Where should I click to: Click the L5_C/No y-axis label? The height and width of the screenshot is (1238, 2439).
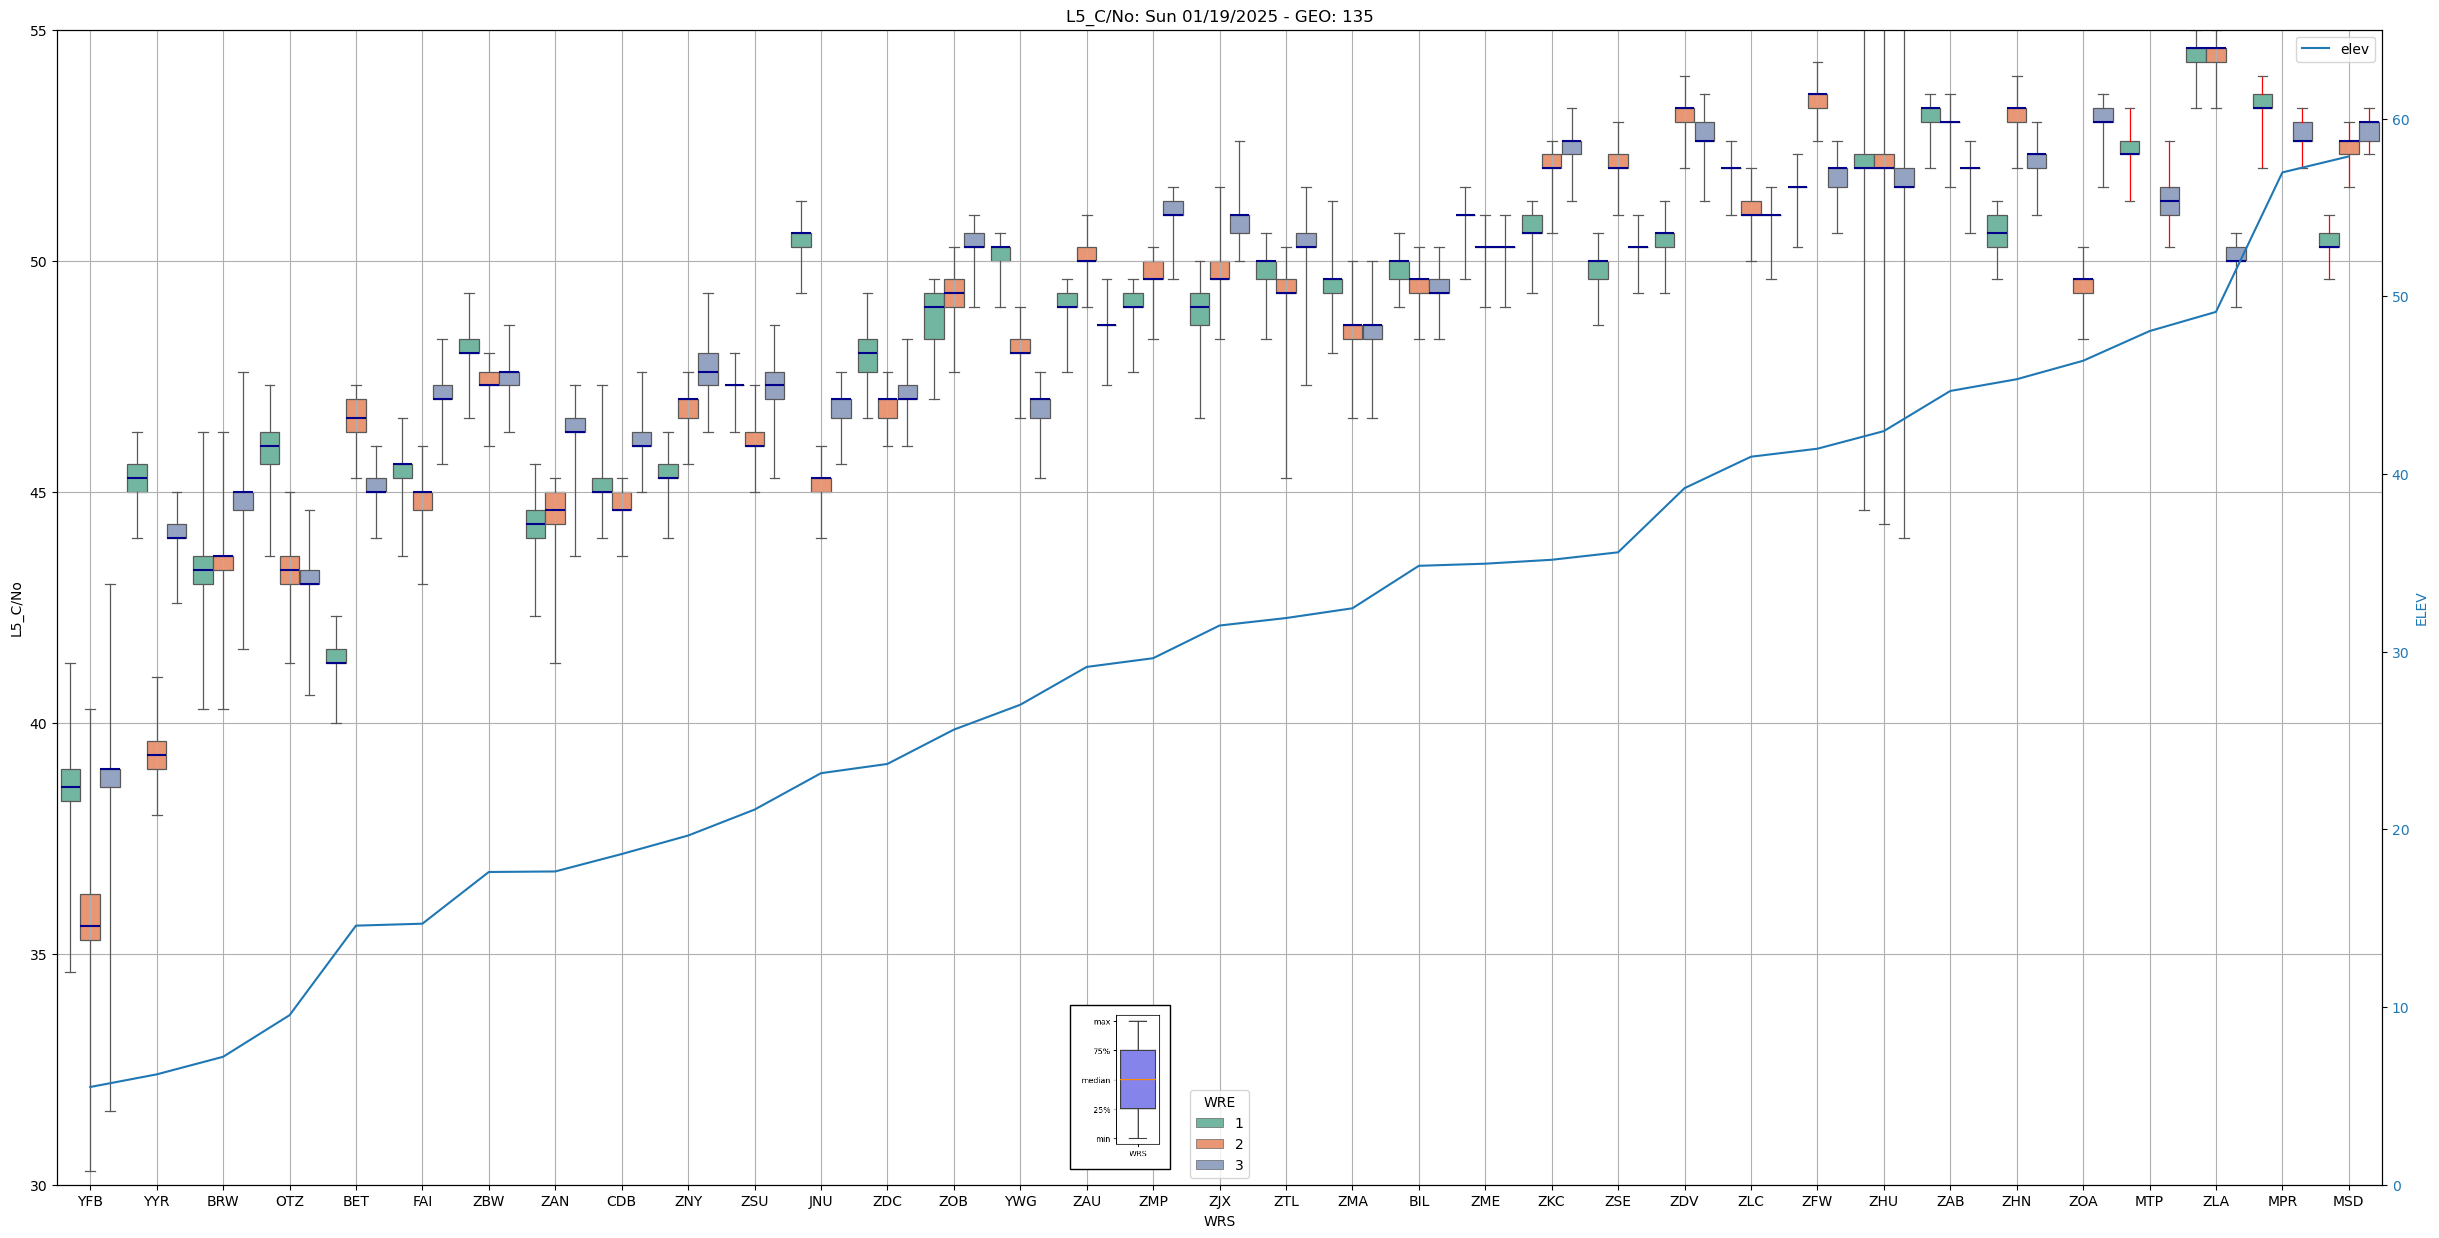pyautogui.click(x=16, y=608)
